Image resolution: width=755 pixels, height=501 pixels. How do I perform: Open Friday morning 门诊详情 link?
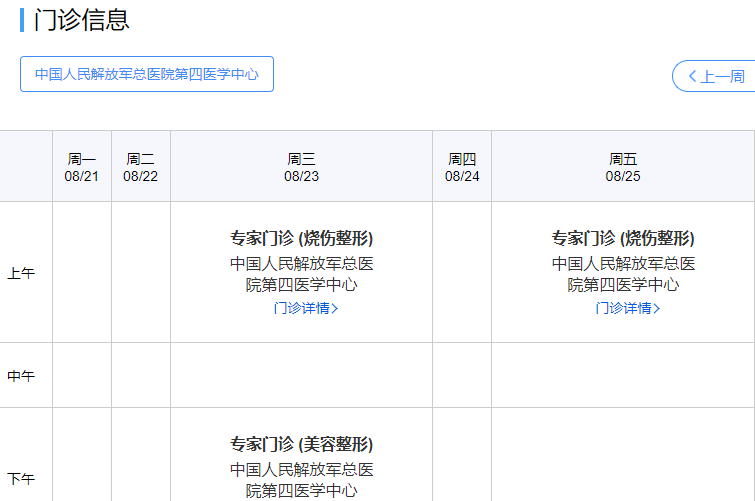tap(623, 308)
